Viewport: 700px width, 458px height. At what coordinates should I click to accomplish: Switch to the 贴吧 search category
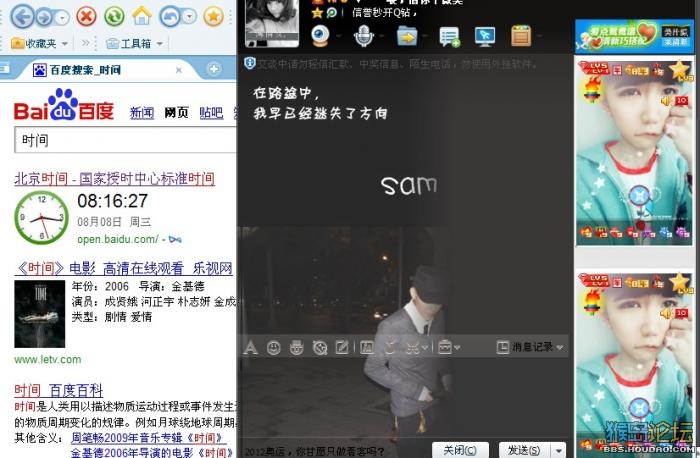(211, 112)
